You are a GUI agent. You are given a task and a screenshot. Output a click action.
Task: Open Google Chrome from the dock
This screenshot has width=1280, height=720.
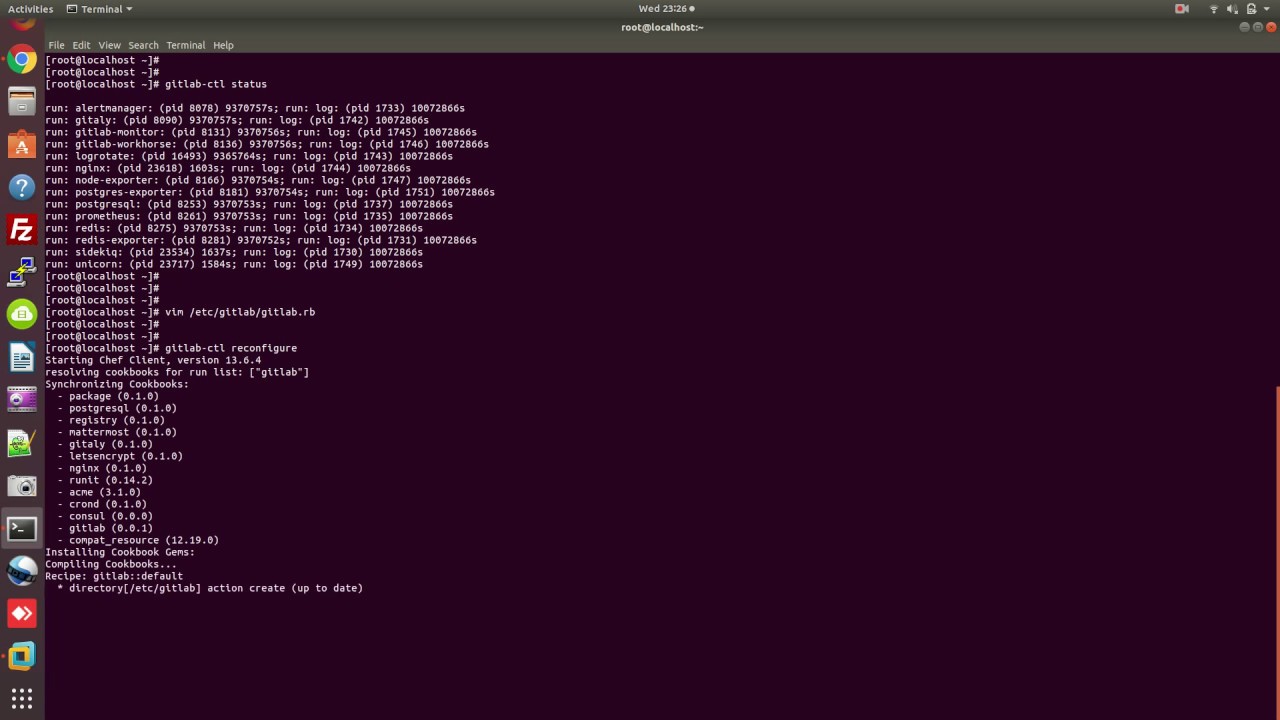pos(22,60)
